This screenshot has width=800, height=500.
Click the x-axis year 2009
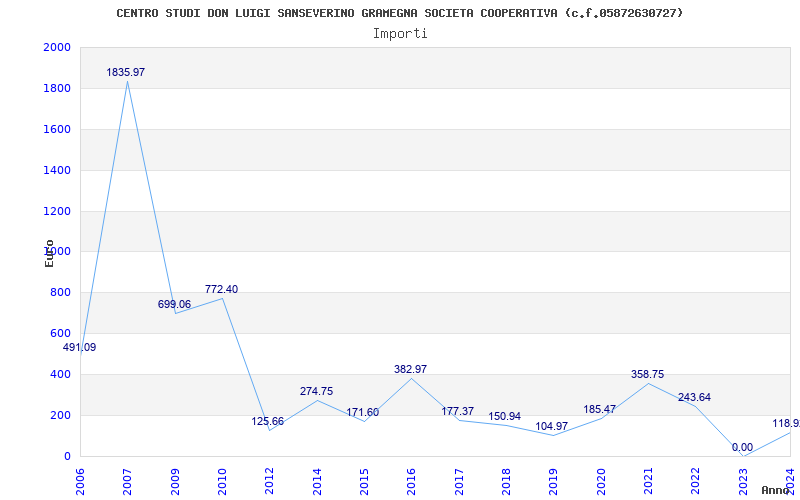[175, 481]
